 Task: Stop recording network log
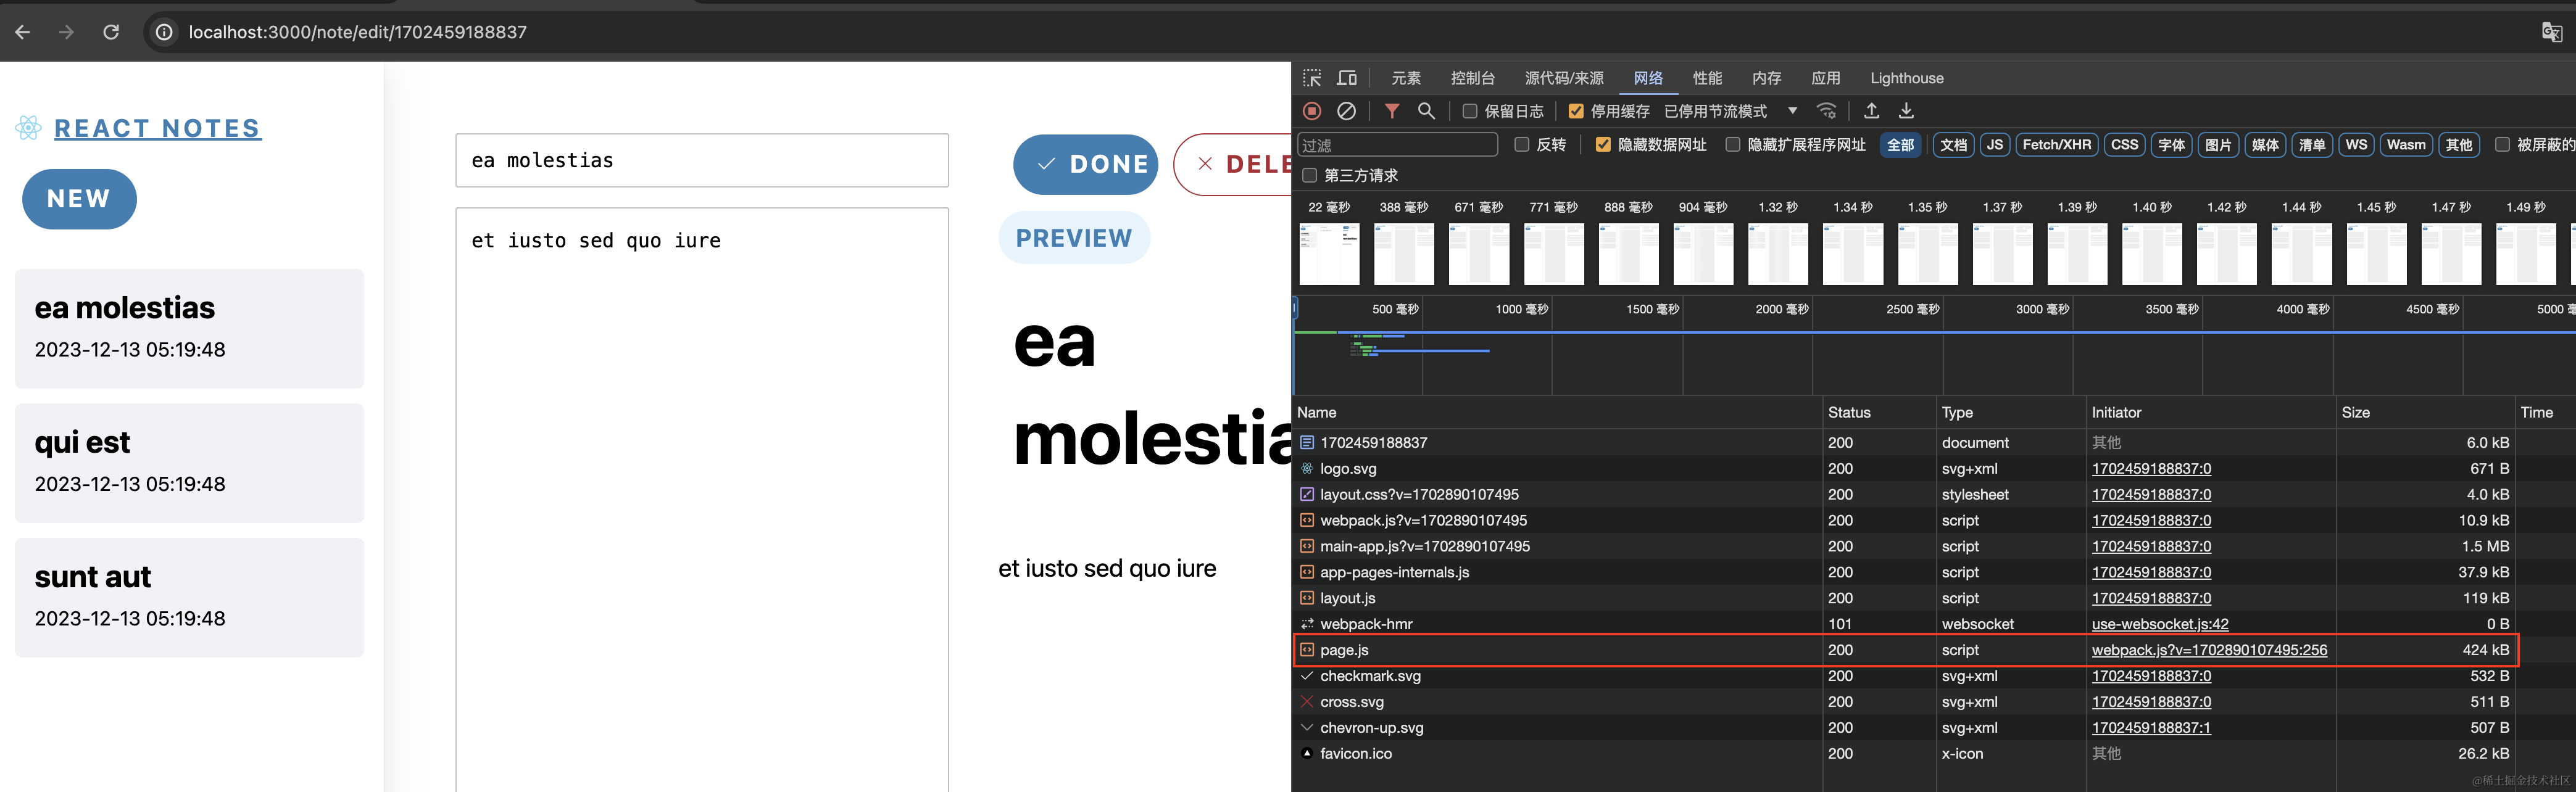tap(1312, 111)
